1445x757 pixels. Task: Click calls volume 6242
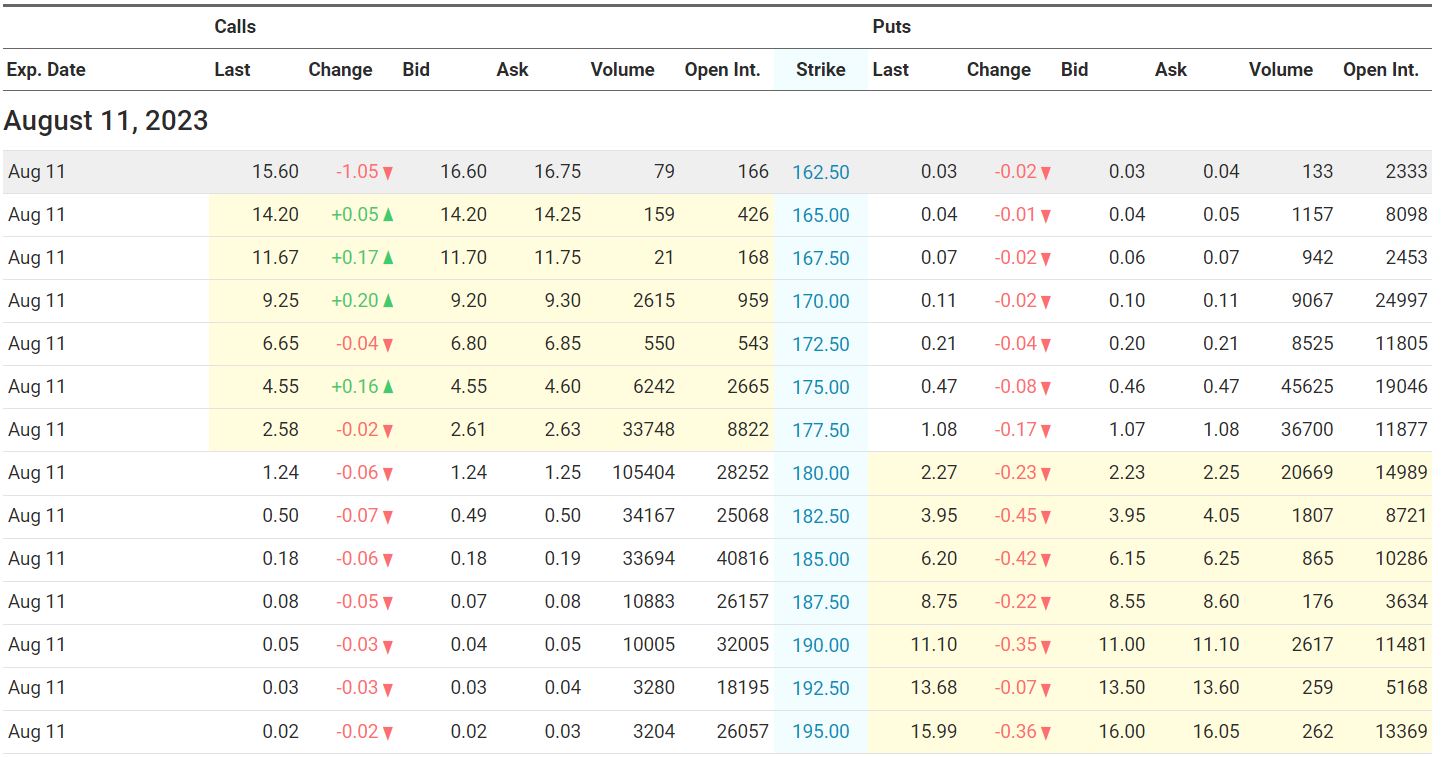click(x=653, y=387)
